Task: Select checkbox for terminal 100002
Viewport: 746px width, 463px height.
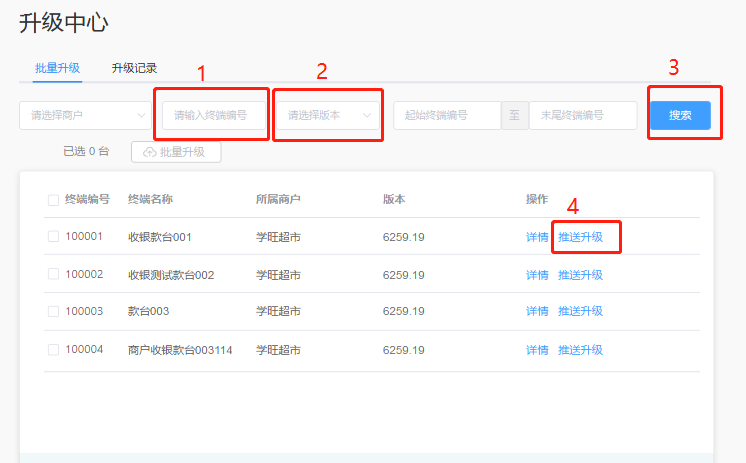Action: [x=53, y=274]
